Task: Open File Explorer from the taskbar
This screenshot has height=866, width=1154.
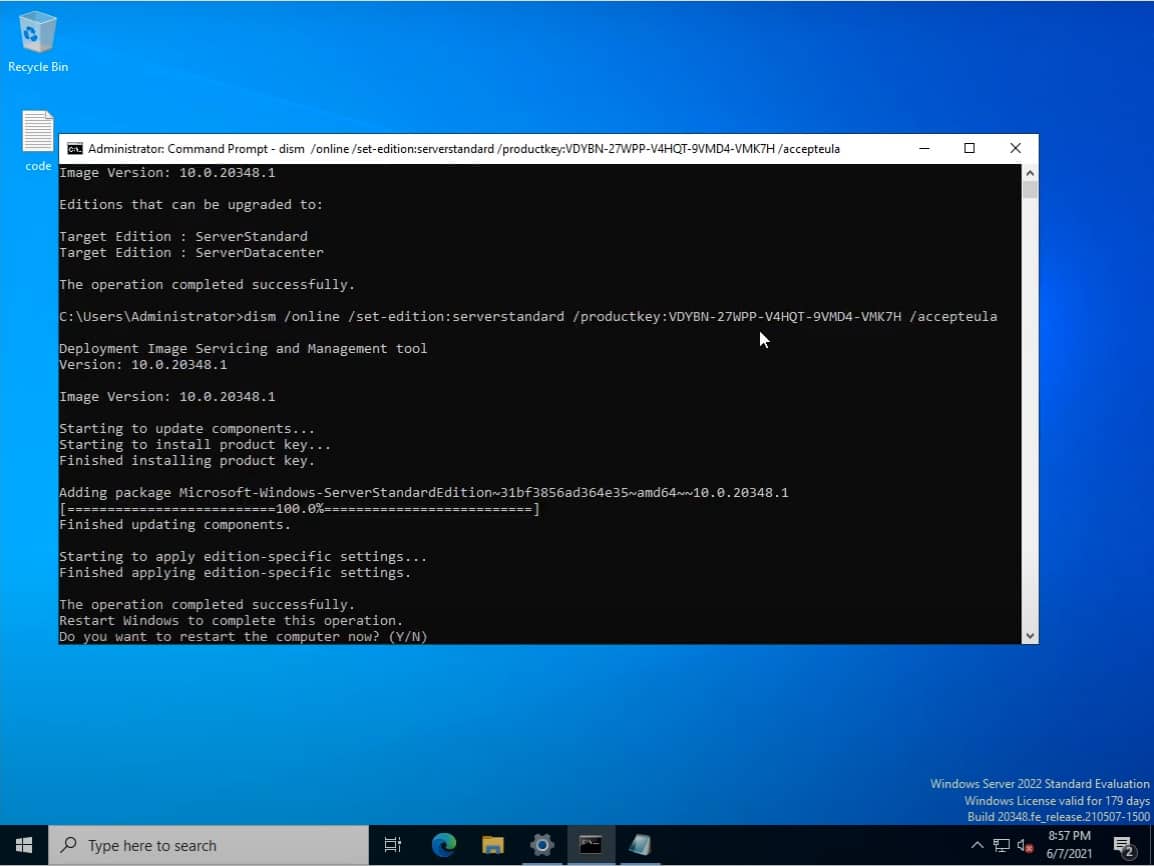Action: (492, 845)
